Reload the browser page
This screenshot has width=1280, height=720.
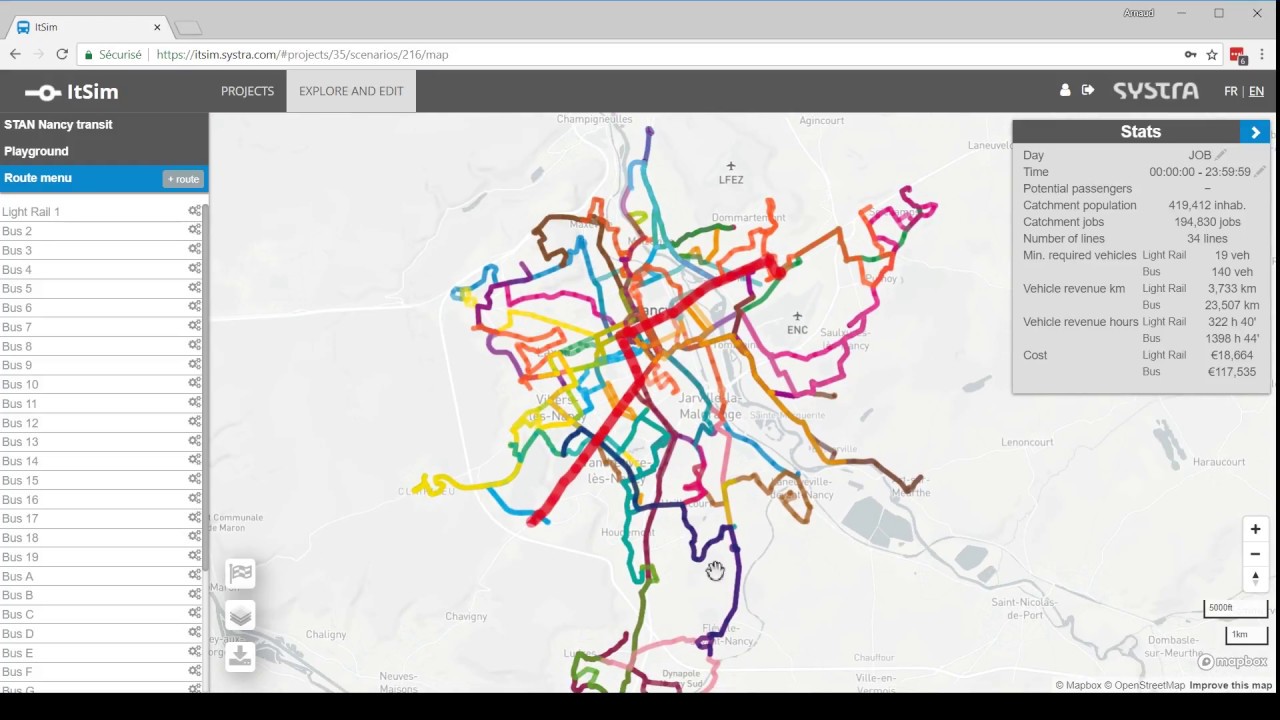tap(62, 55)
